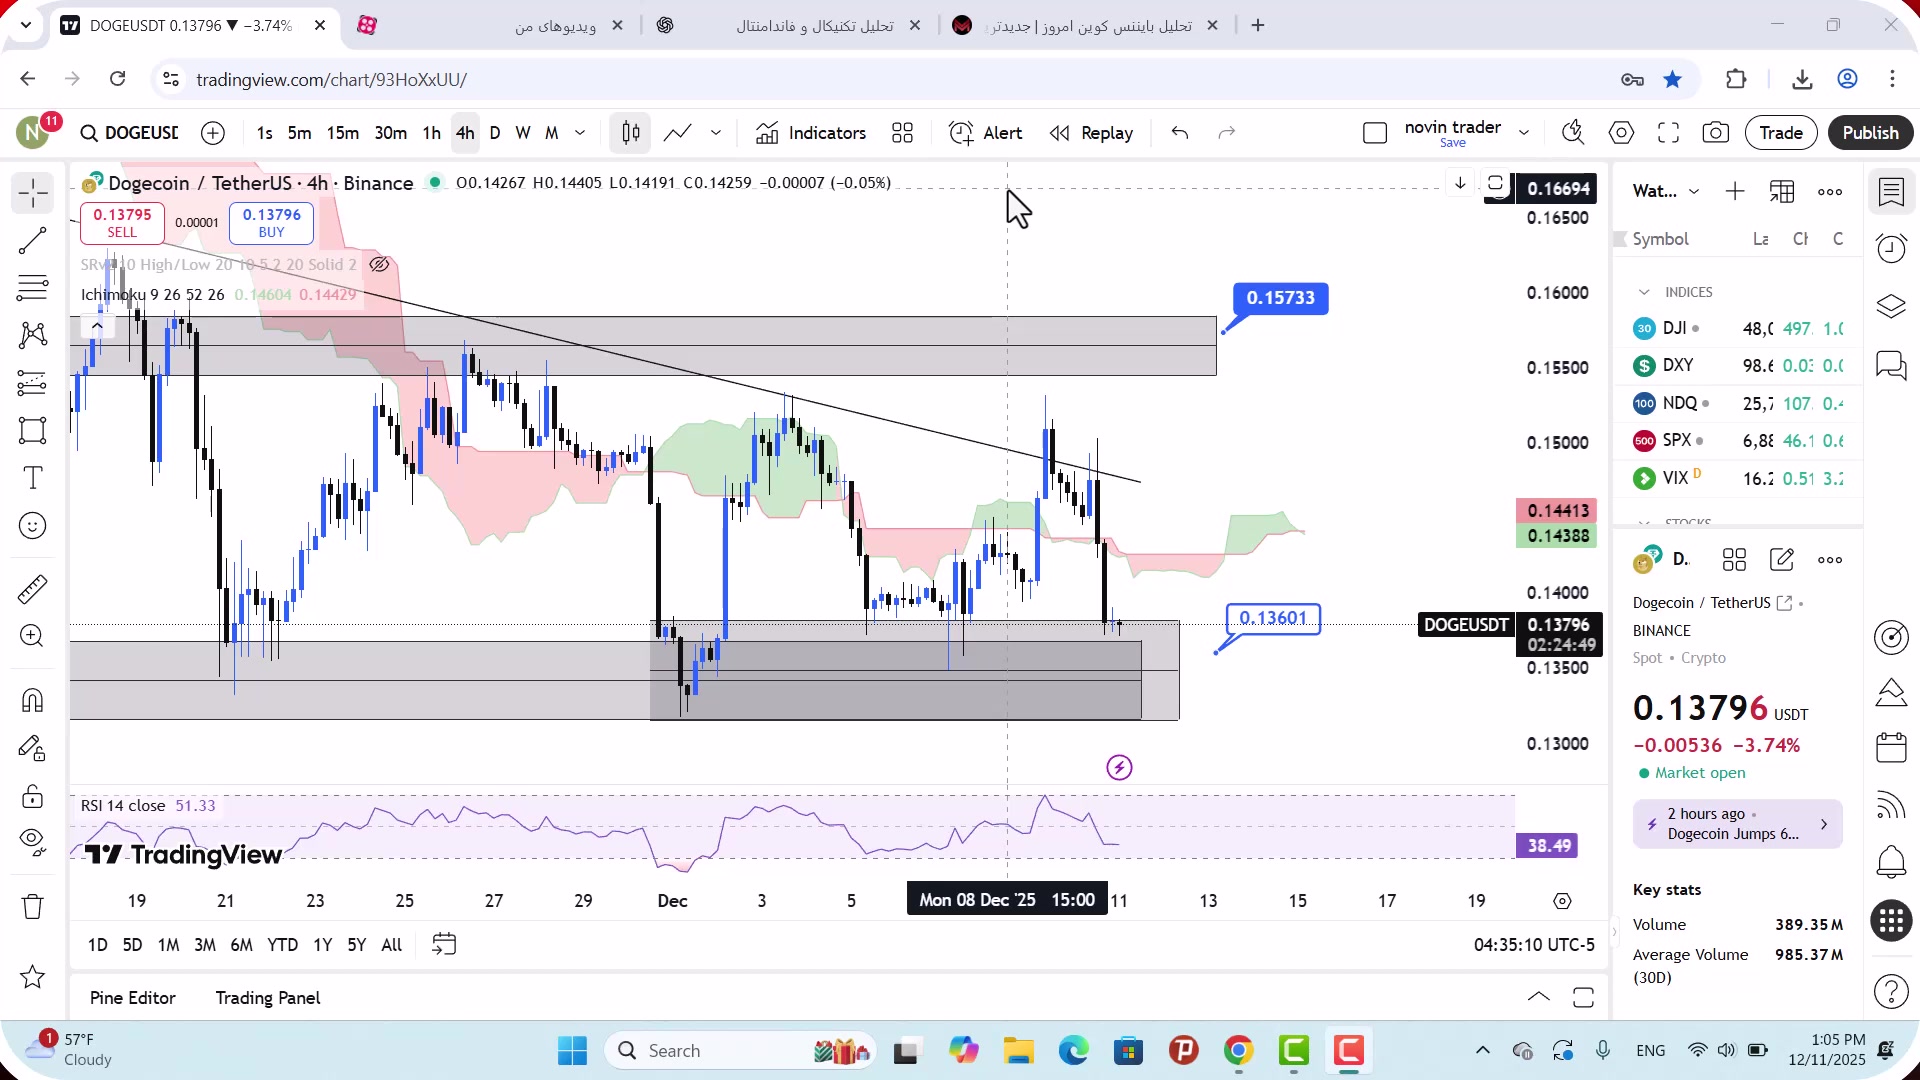The height and width of the screenshot is (1080, 1920).
Task: Open forecasting and measurement tools
Action: 32,383
